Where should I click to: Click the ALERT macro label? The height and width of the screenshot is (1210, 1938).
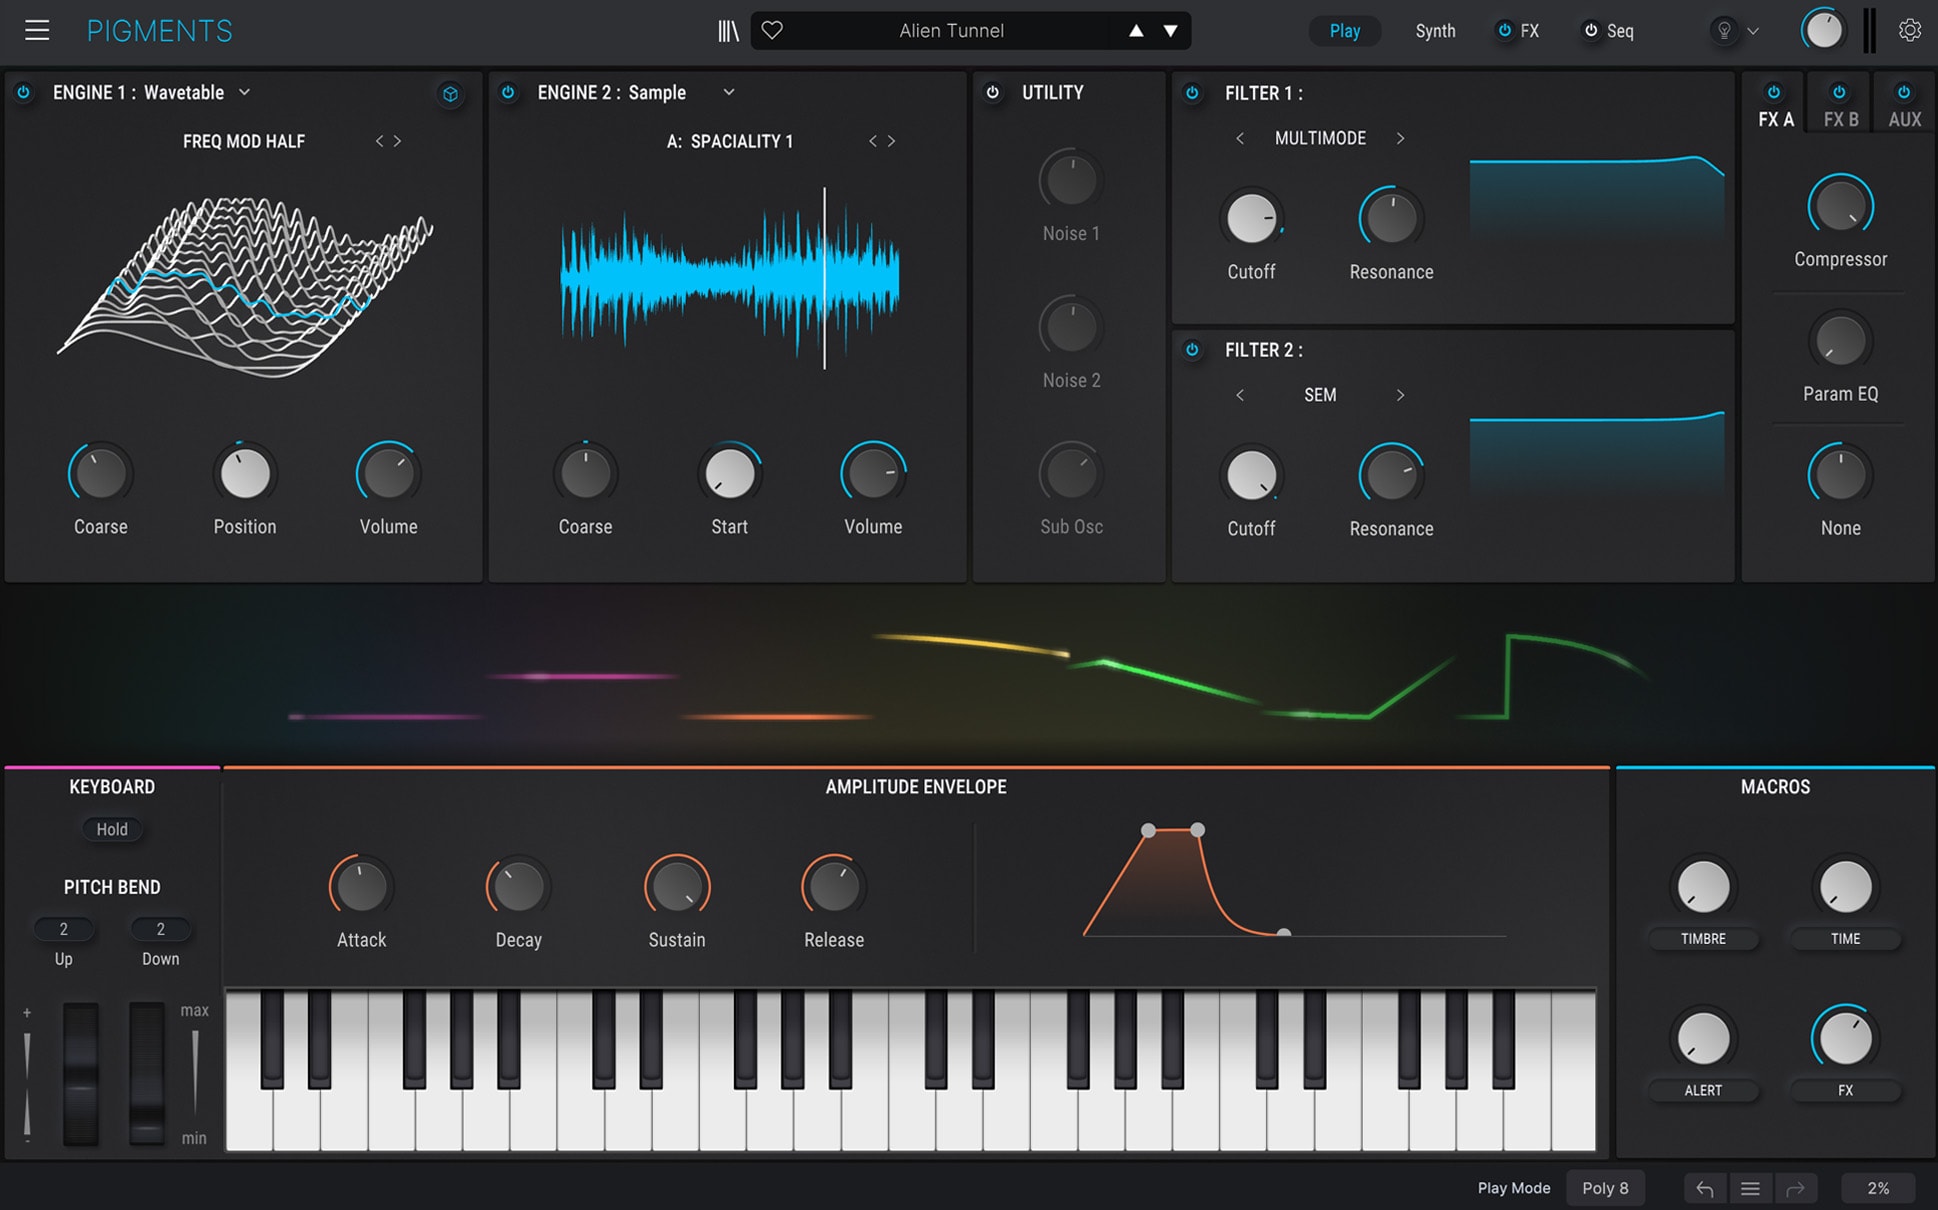(1703, 1090)
